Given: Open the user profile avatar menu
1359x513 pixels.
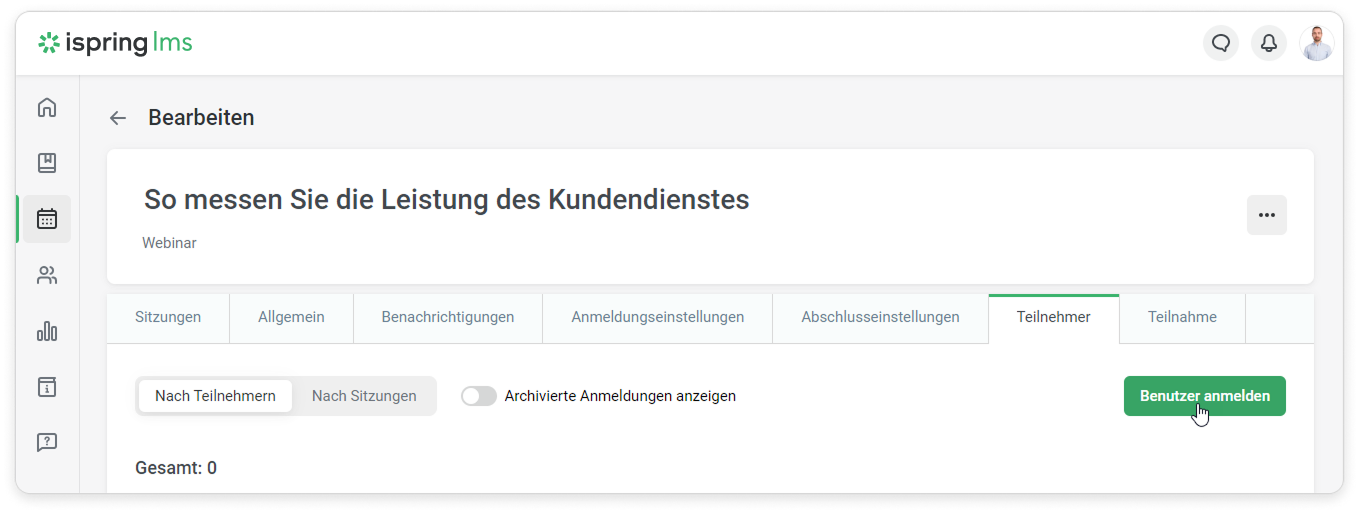Looking at the screenshot, I should (1316, 43).
